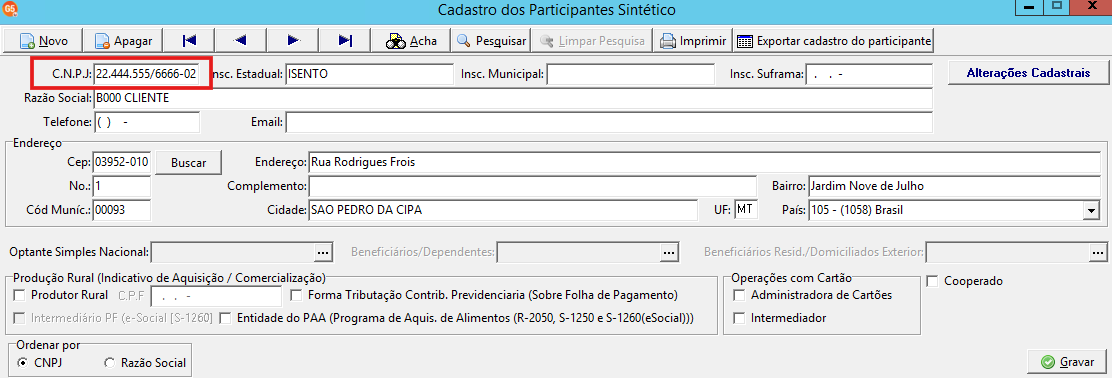Click the Buscar CEP button
Image resolution: width=1112 pixels, height=378 pixels.
click(189, 162)
